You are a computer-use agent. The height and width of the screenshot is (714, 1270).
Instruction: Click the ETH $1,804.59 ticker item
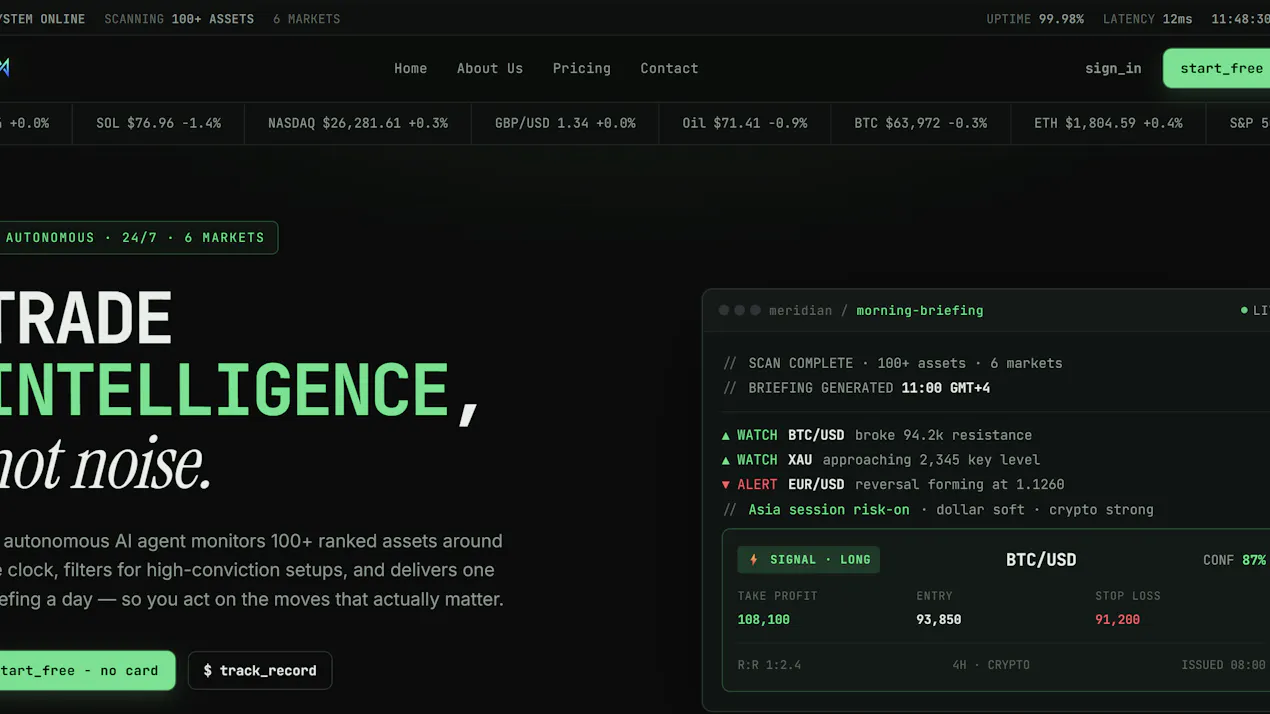point(1108,123)
